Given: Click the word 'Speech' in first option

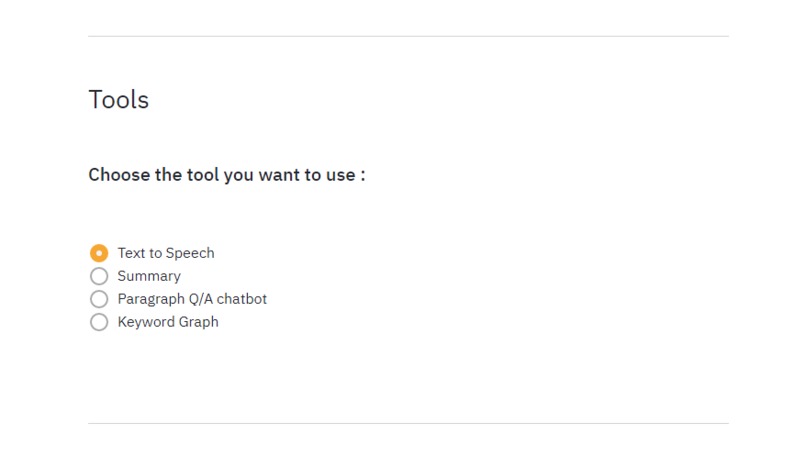Looking at the screenshot, I should tap(190, 253).
